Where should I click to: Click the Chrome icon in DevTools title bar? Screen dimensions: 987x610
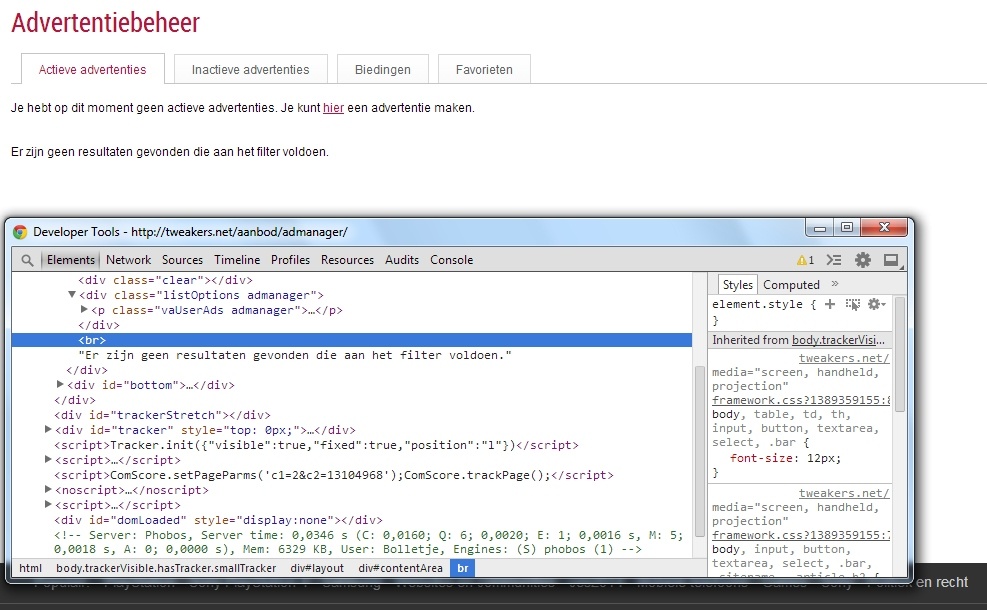click(x=20, y=232)
